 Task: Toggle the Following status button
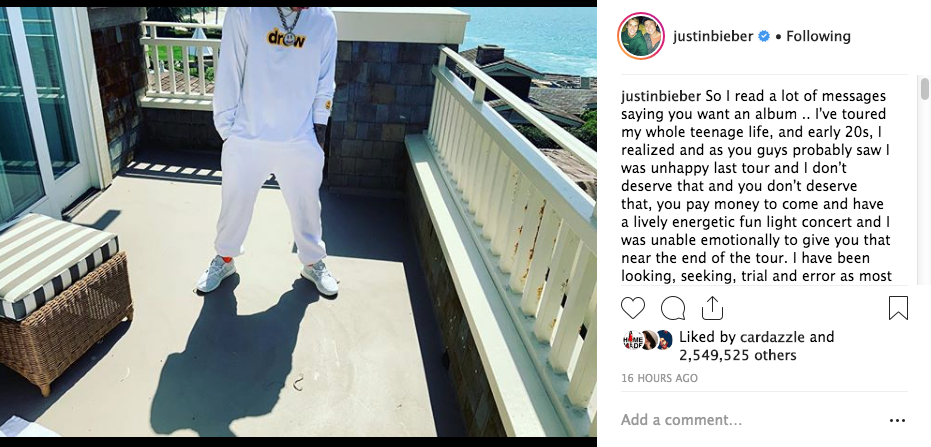818,36
